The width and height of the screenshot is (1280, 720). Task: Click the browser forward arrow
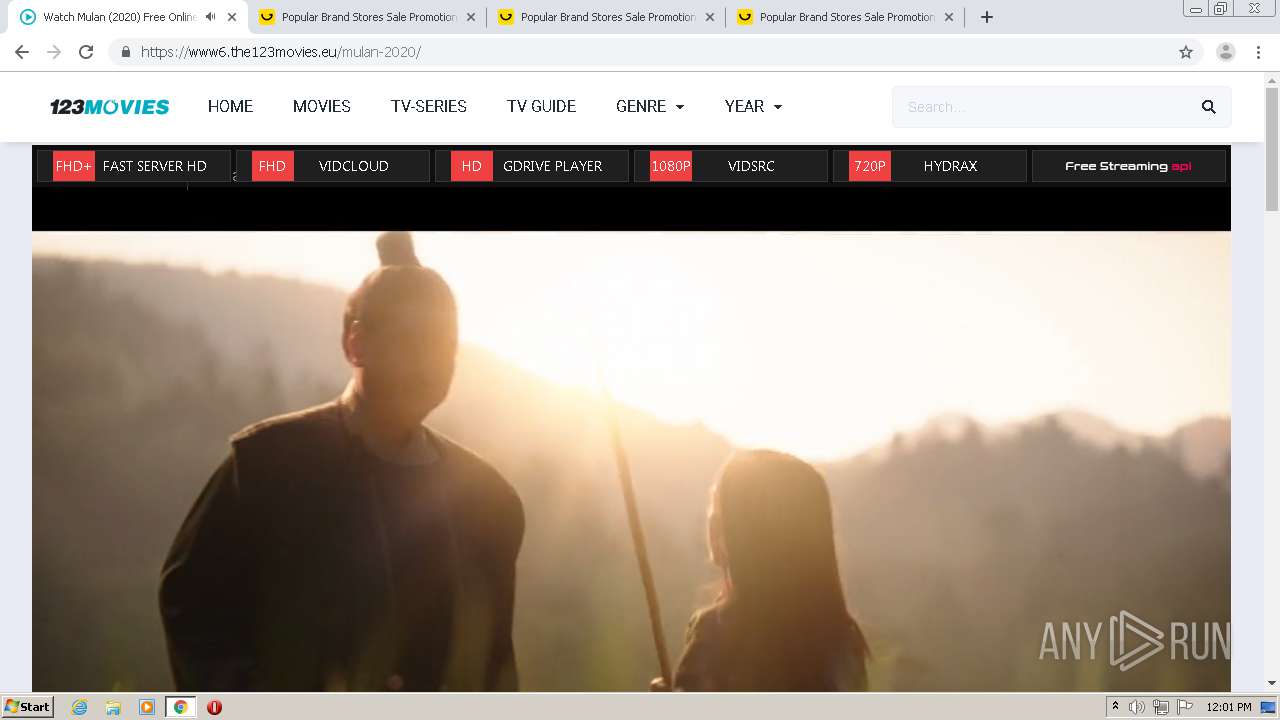pos(54,52)
